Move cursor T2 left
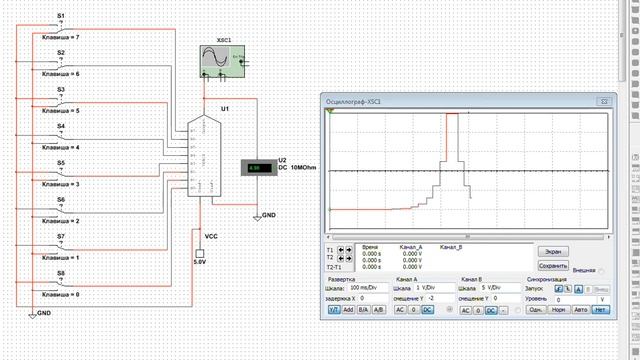The height and width of the screenshot is (360, 640). coord(341,258)
